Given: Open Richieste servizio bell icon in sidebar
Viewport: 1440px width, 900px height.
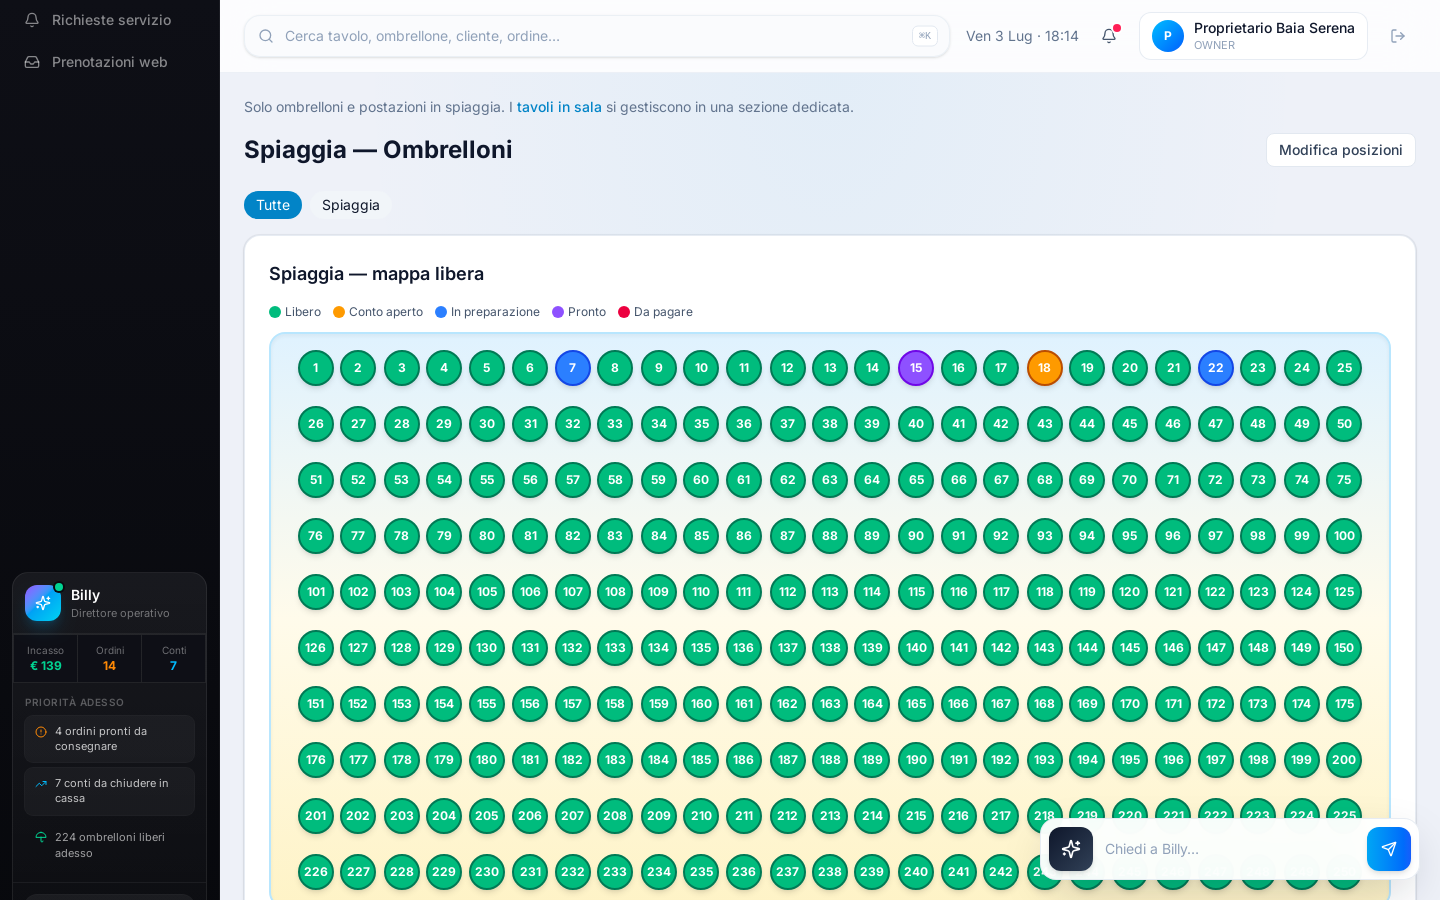Looking at the screenshot, I should [x=32, y=20].
